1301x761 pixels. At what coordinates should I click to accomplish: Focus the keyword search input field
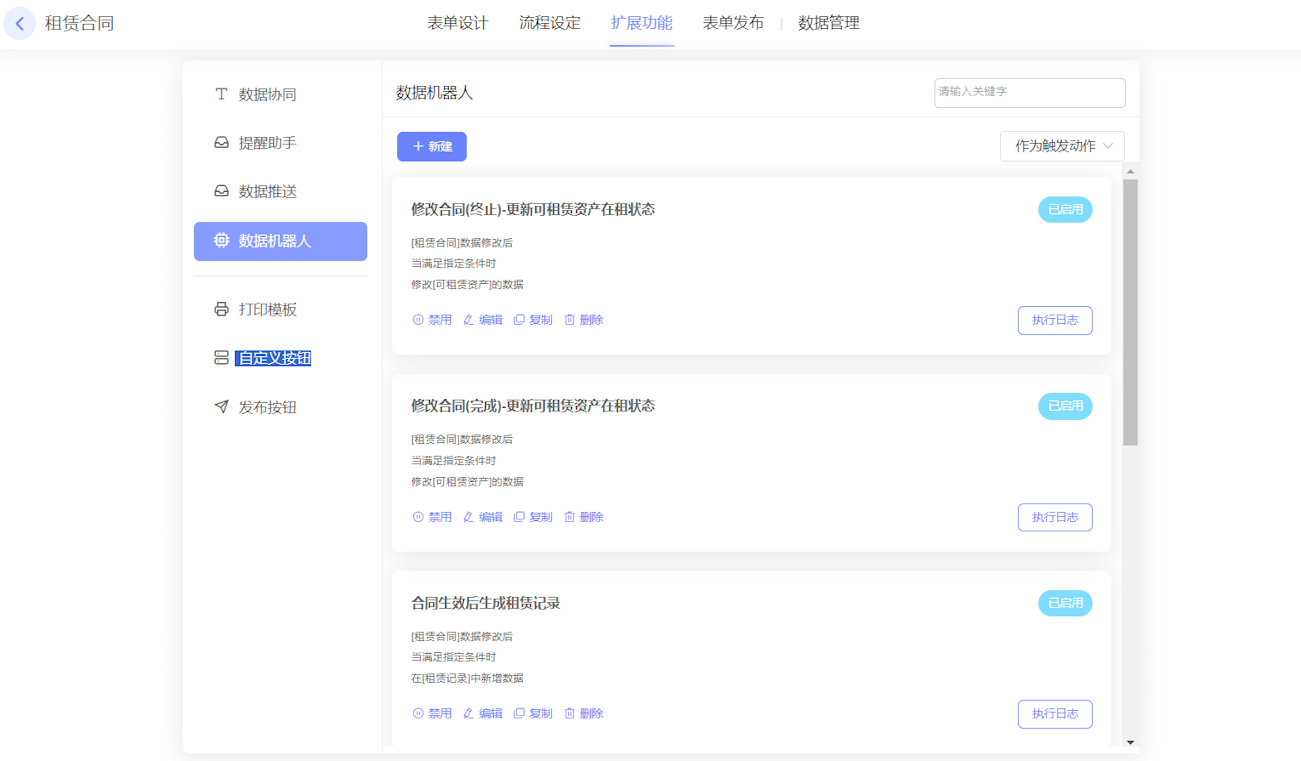[x=1029, y=92]
